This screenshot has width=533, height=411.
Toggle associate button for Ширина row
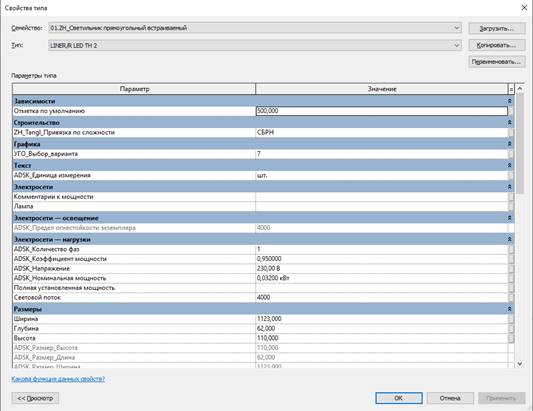[x=511, y=319]
